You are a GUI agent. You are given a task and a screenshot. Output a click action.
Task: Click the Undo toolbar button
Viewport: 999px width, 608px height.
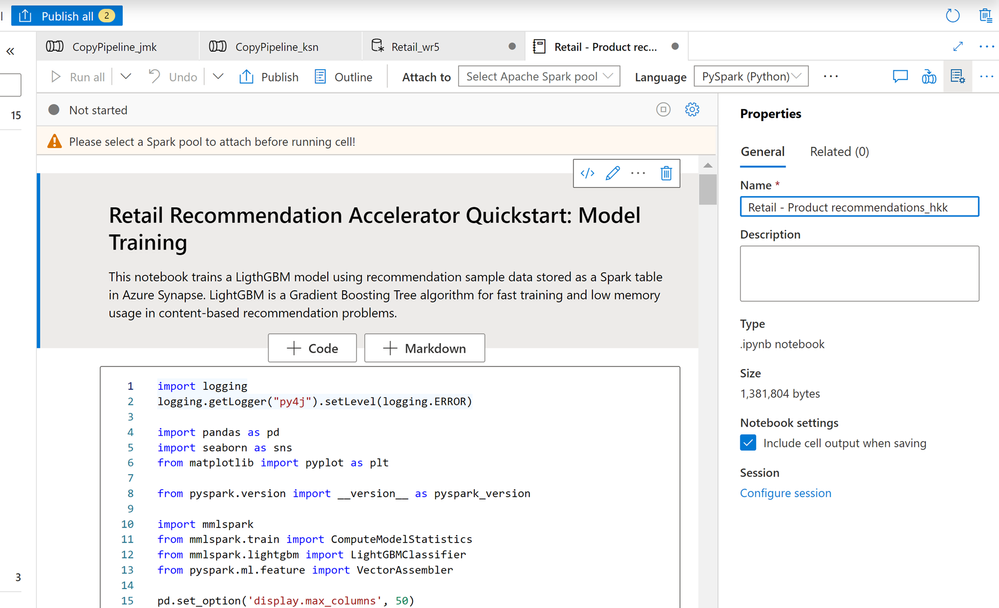(173, 76)
